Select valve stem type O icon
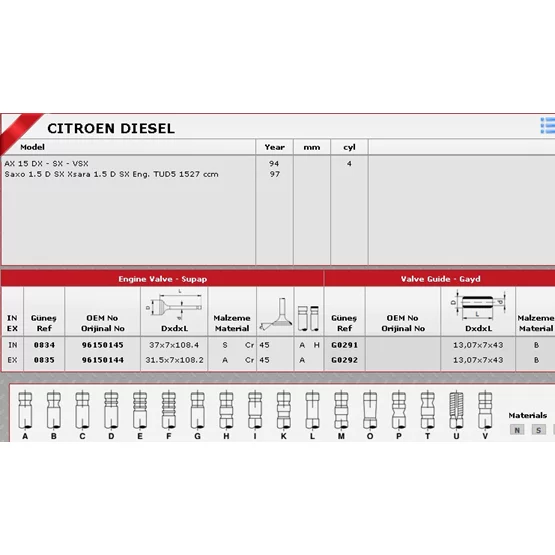 [370, 410]
